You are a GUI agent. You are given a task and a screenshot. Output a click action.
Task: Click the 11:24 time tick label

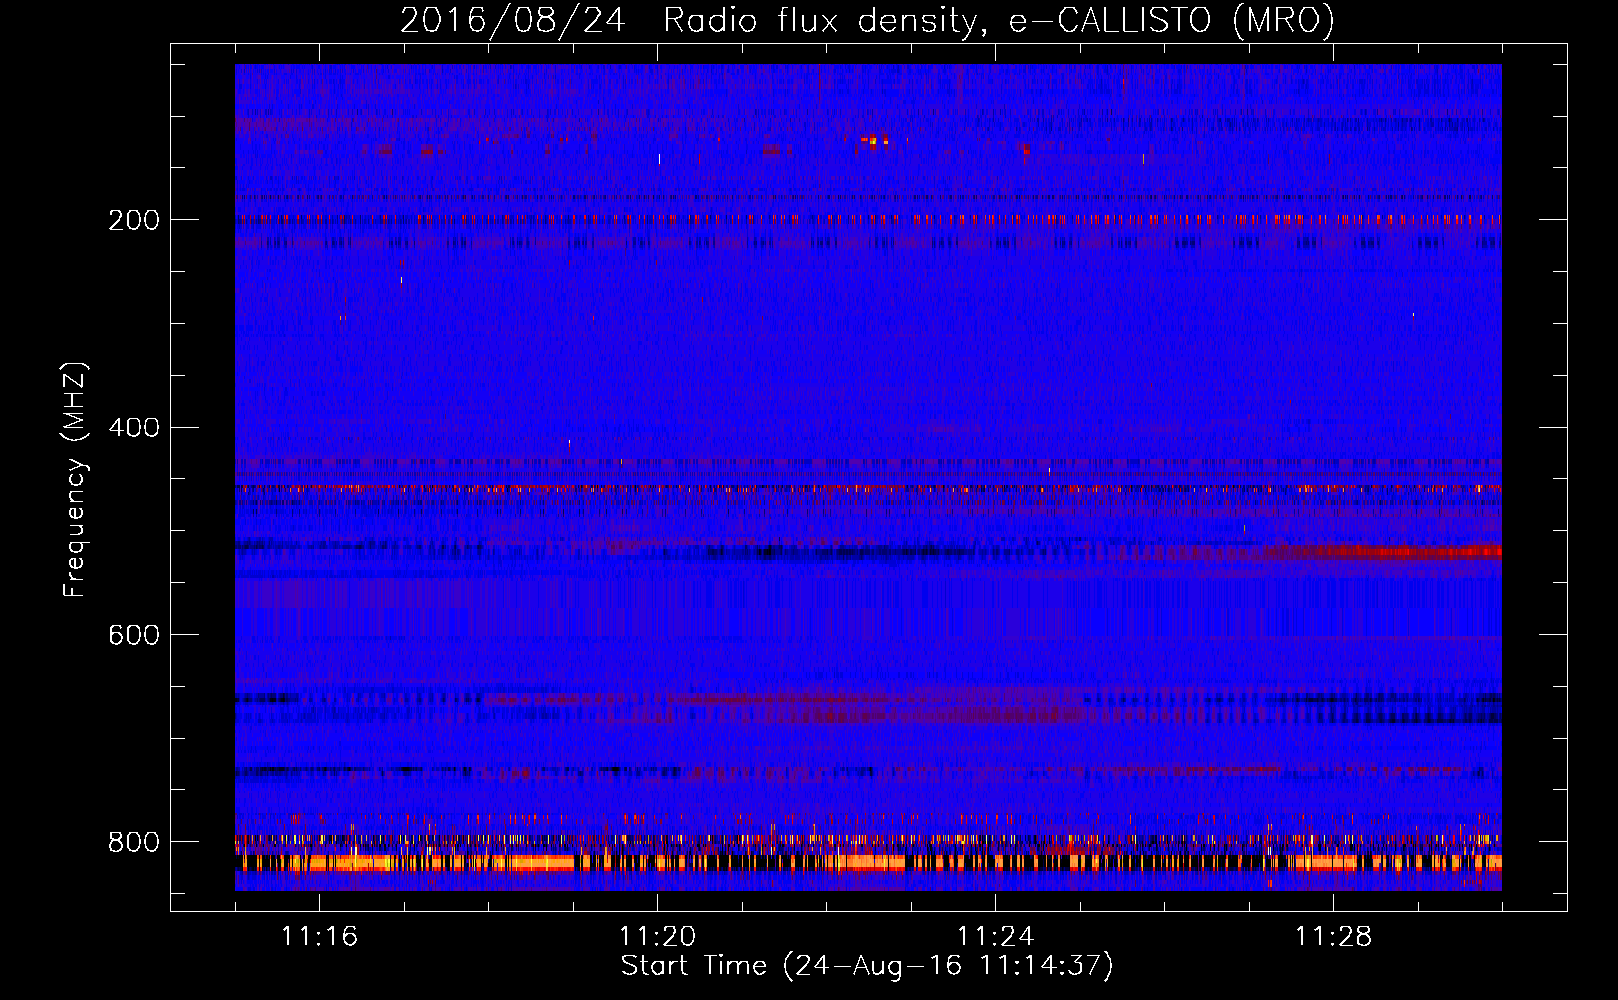pos(995,936)
